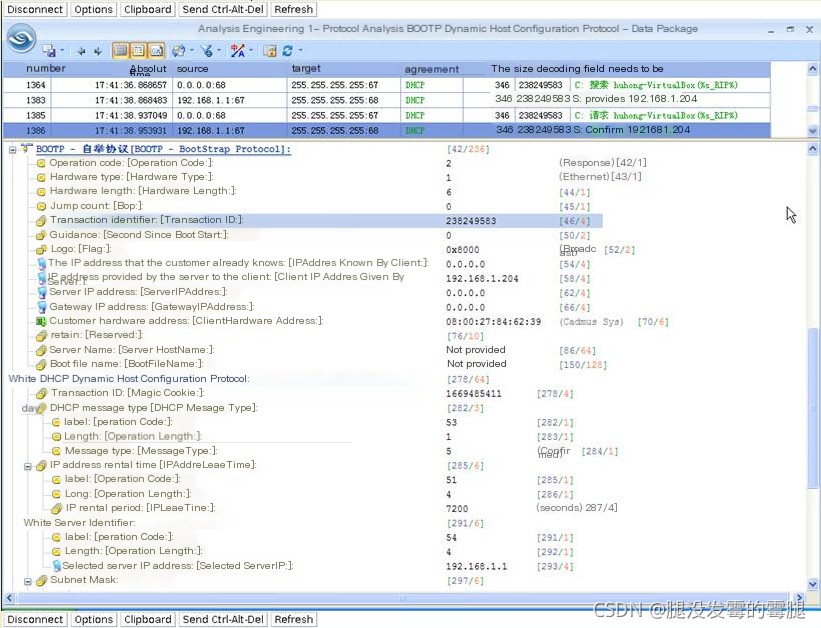Select the Transaction identifier tree row

click(x=319, y=221)
